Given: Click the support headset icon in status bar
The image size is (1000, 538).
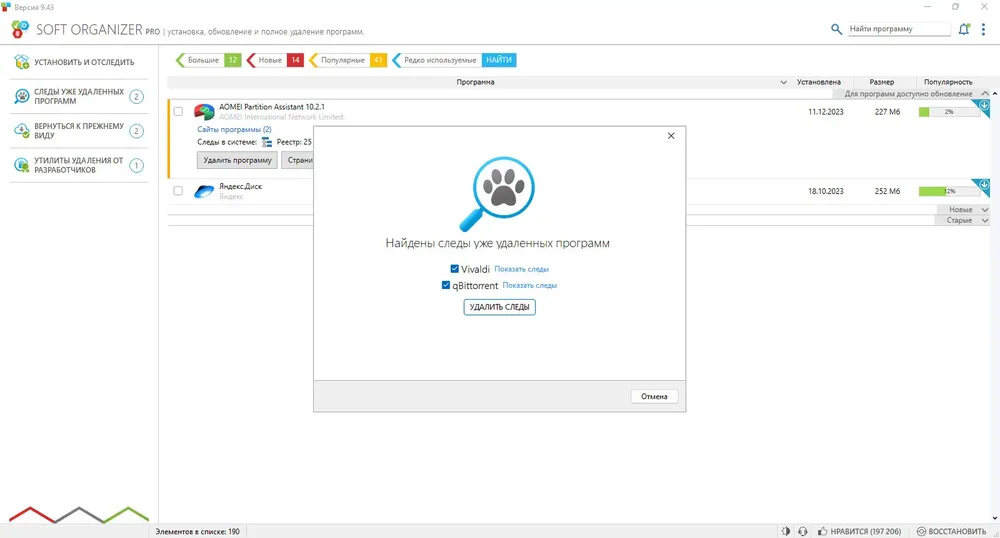Looking at the screenshot, I should point(802,531).
